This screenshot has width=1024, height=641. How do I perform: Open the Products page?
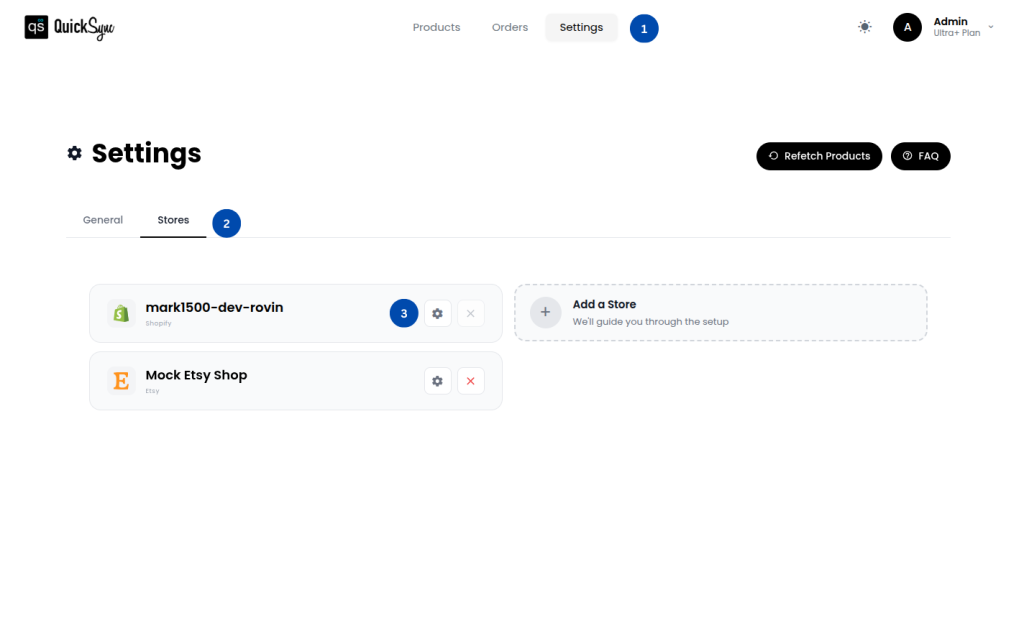[436, 28]
